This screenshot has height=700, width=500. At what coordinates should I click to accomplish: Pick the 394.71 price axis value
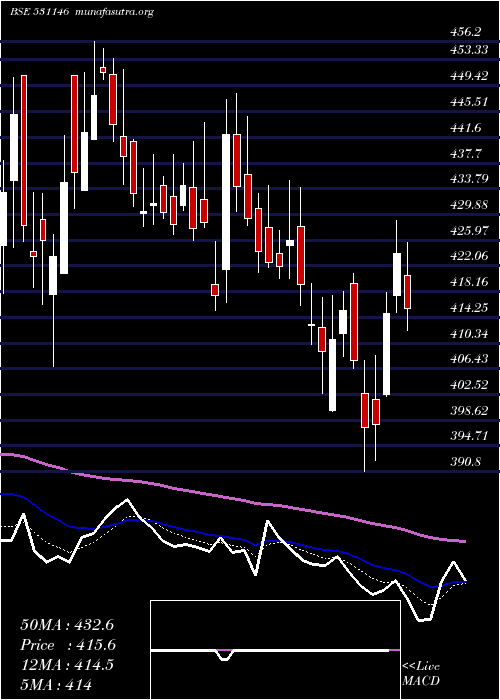pyautogui.click(x=469, y=436)
